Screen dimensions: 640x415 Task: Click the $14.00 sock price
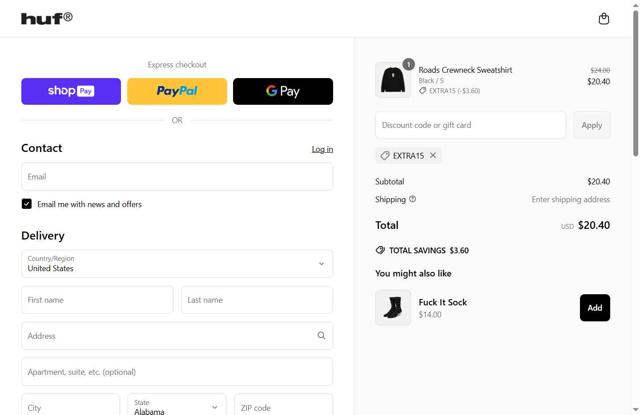click(430, 315)
